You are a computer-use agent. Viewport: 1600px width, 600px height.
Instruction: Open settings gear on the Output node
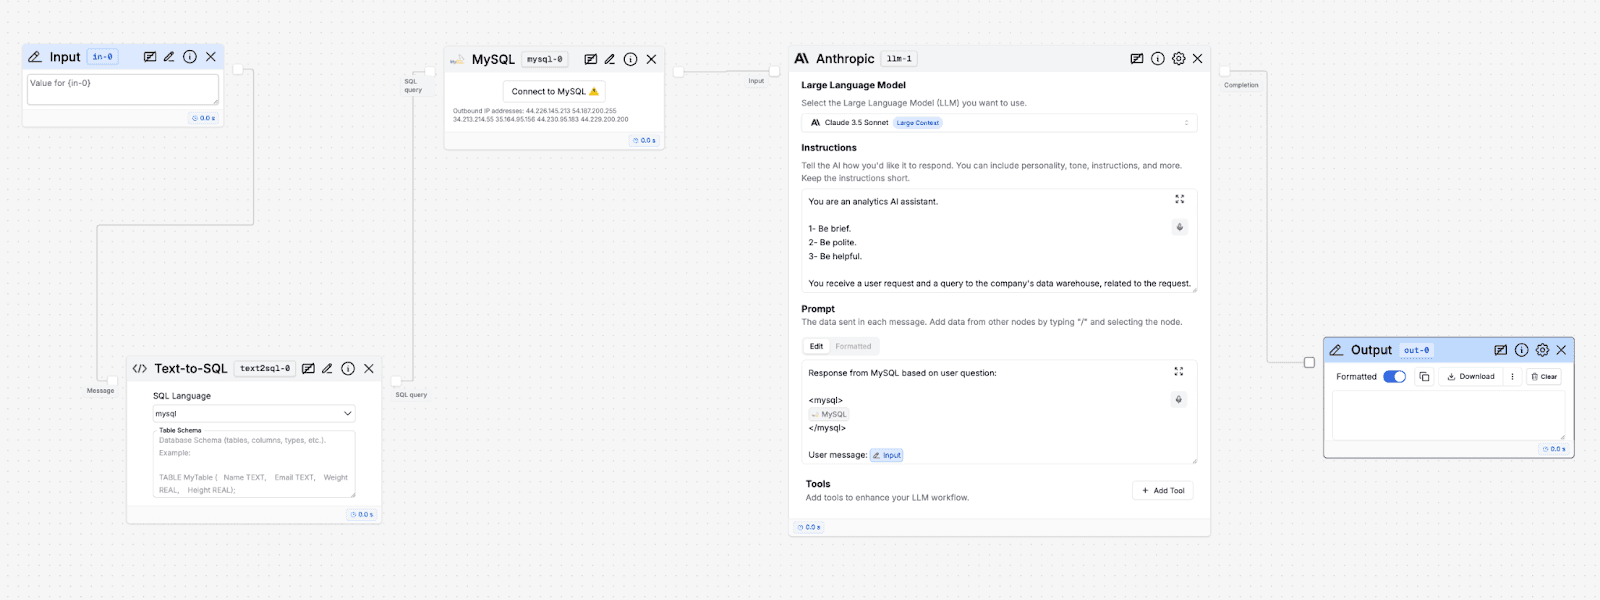1543,350
